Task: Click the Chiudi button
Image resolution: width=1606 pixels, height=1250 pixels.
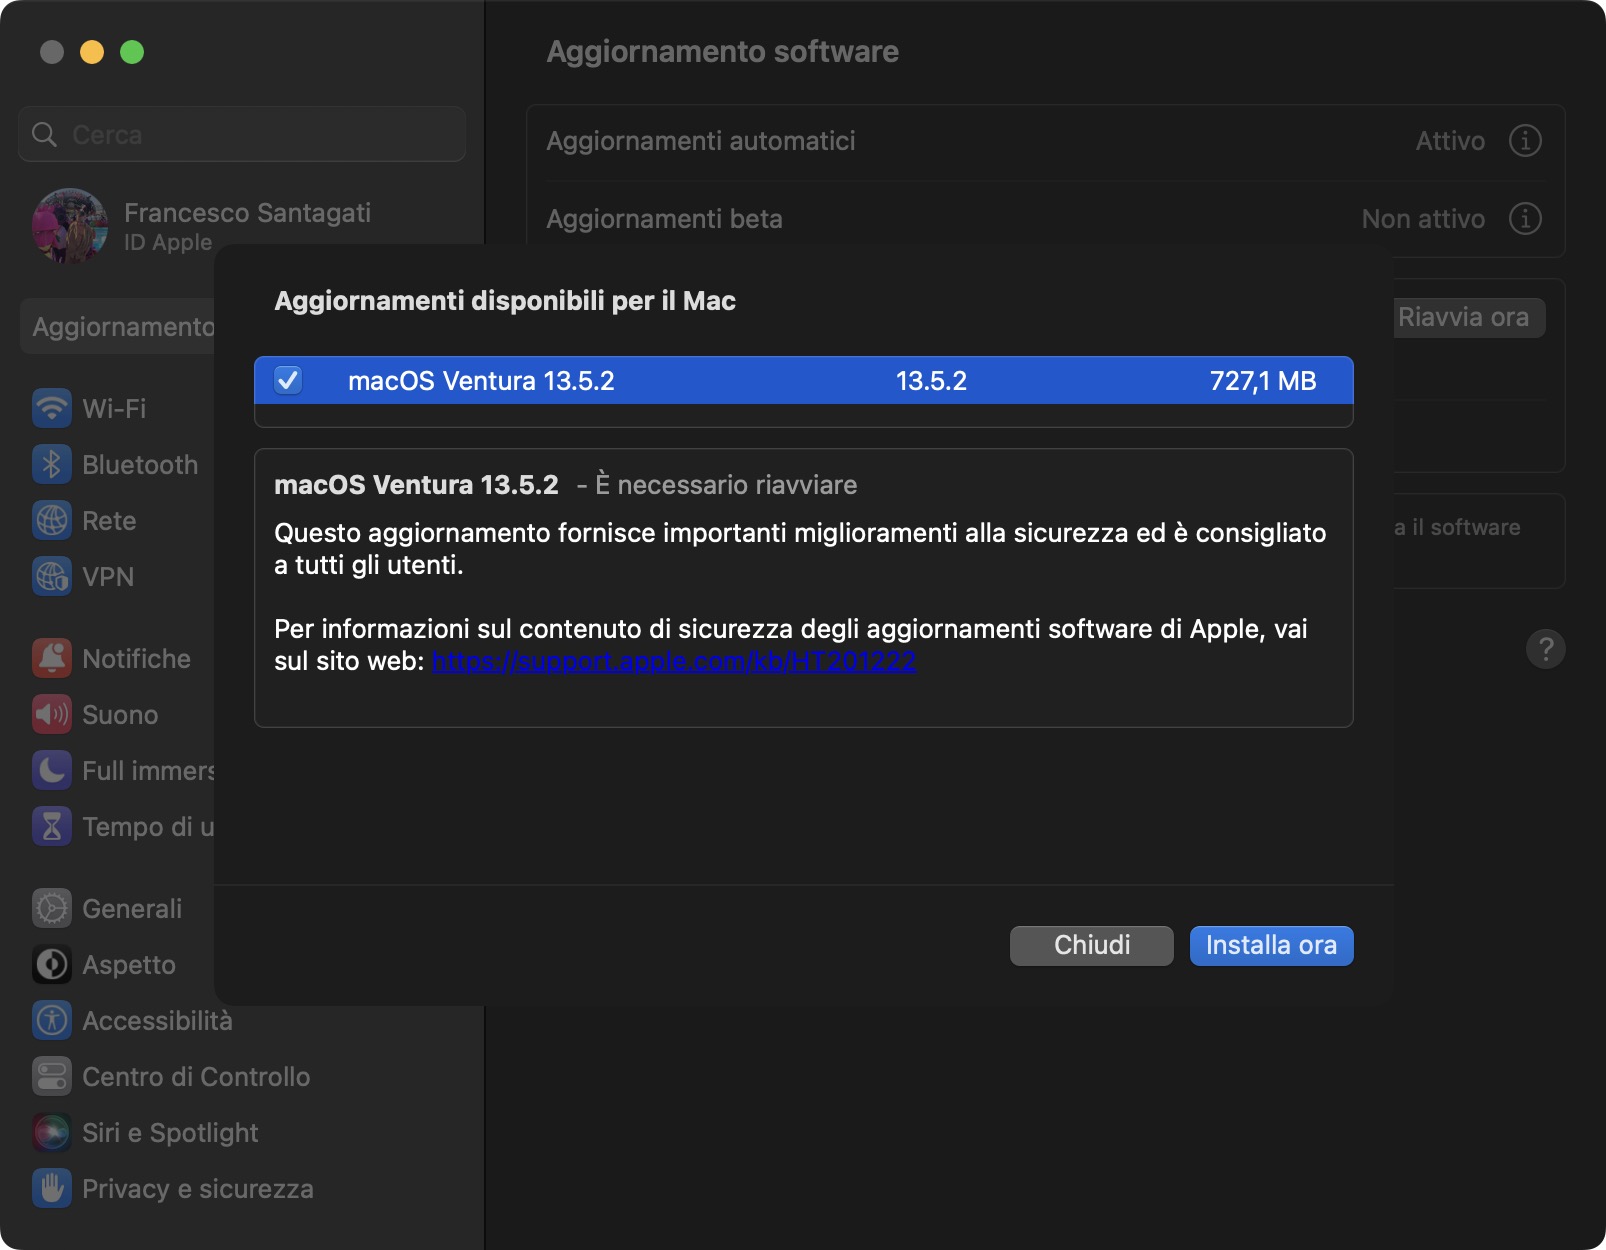Action: pyautogui.click(x=1092, y=945)
